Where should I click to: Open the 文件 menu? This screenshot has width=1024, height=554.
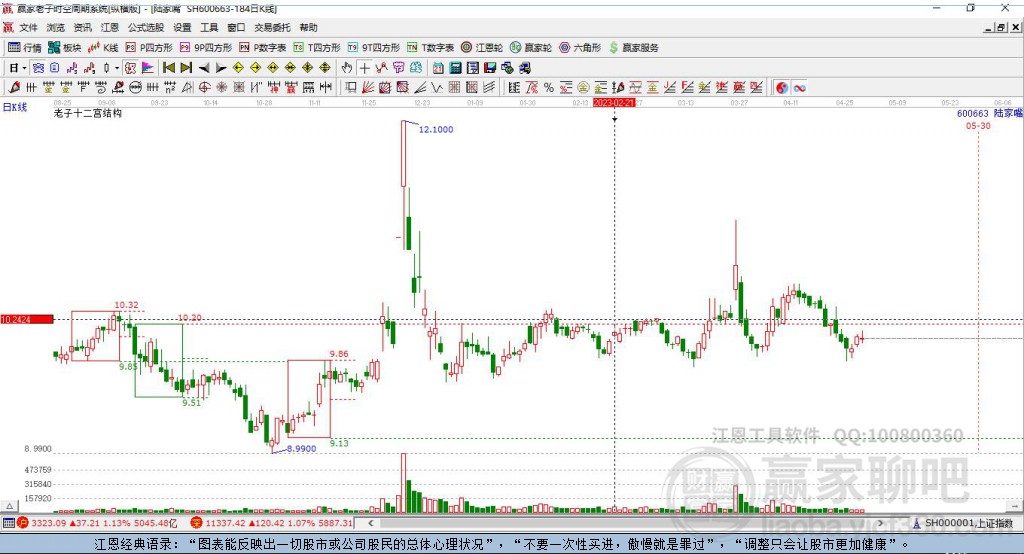tap(29, 27)
